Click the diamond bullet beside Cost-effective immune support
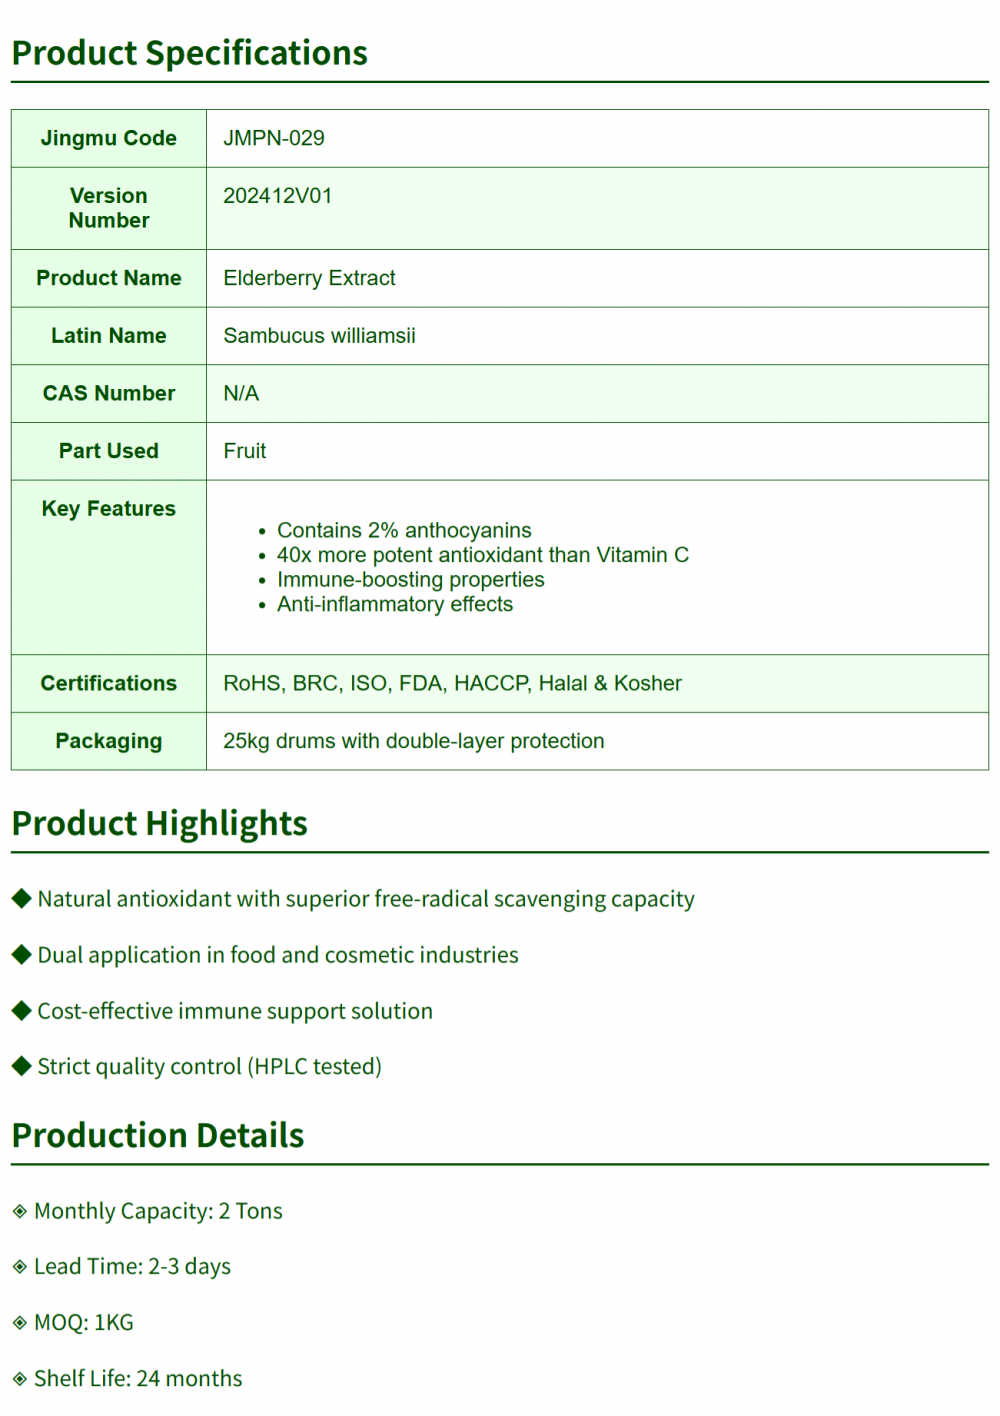Viewport: 1000px width, 1416px height. [22, 1010]
